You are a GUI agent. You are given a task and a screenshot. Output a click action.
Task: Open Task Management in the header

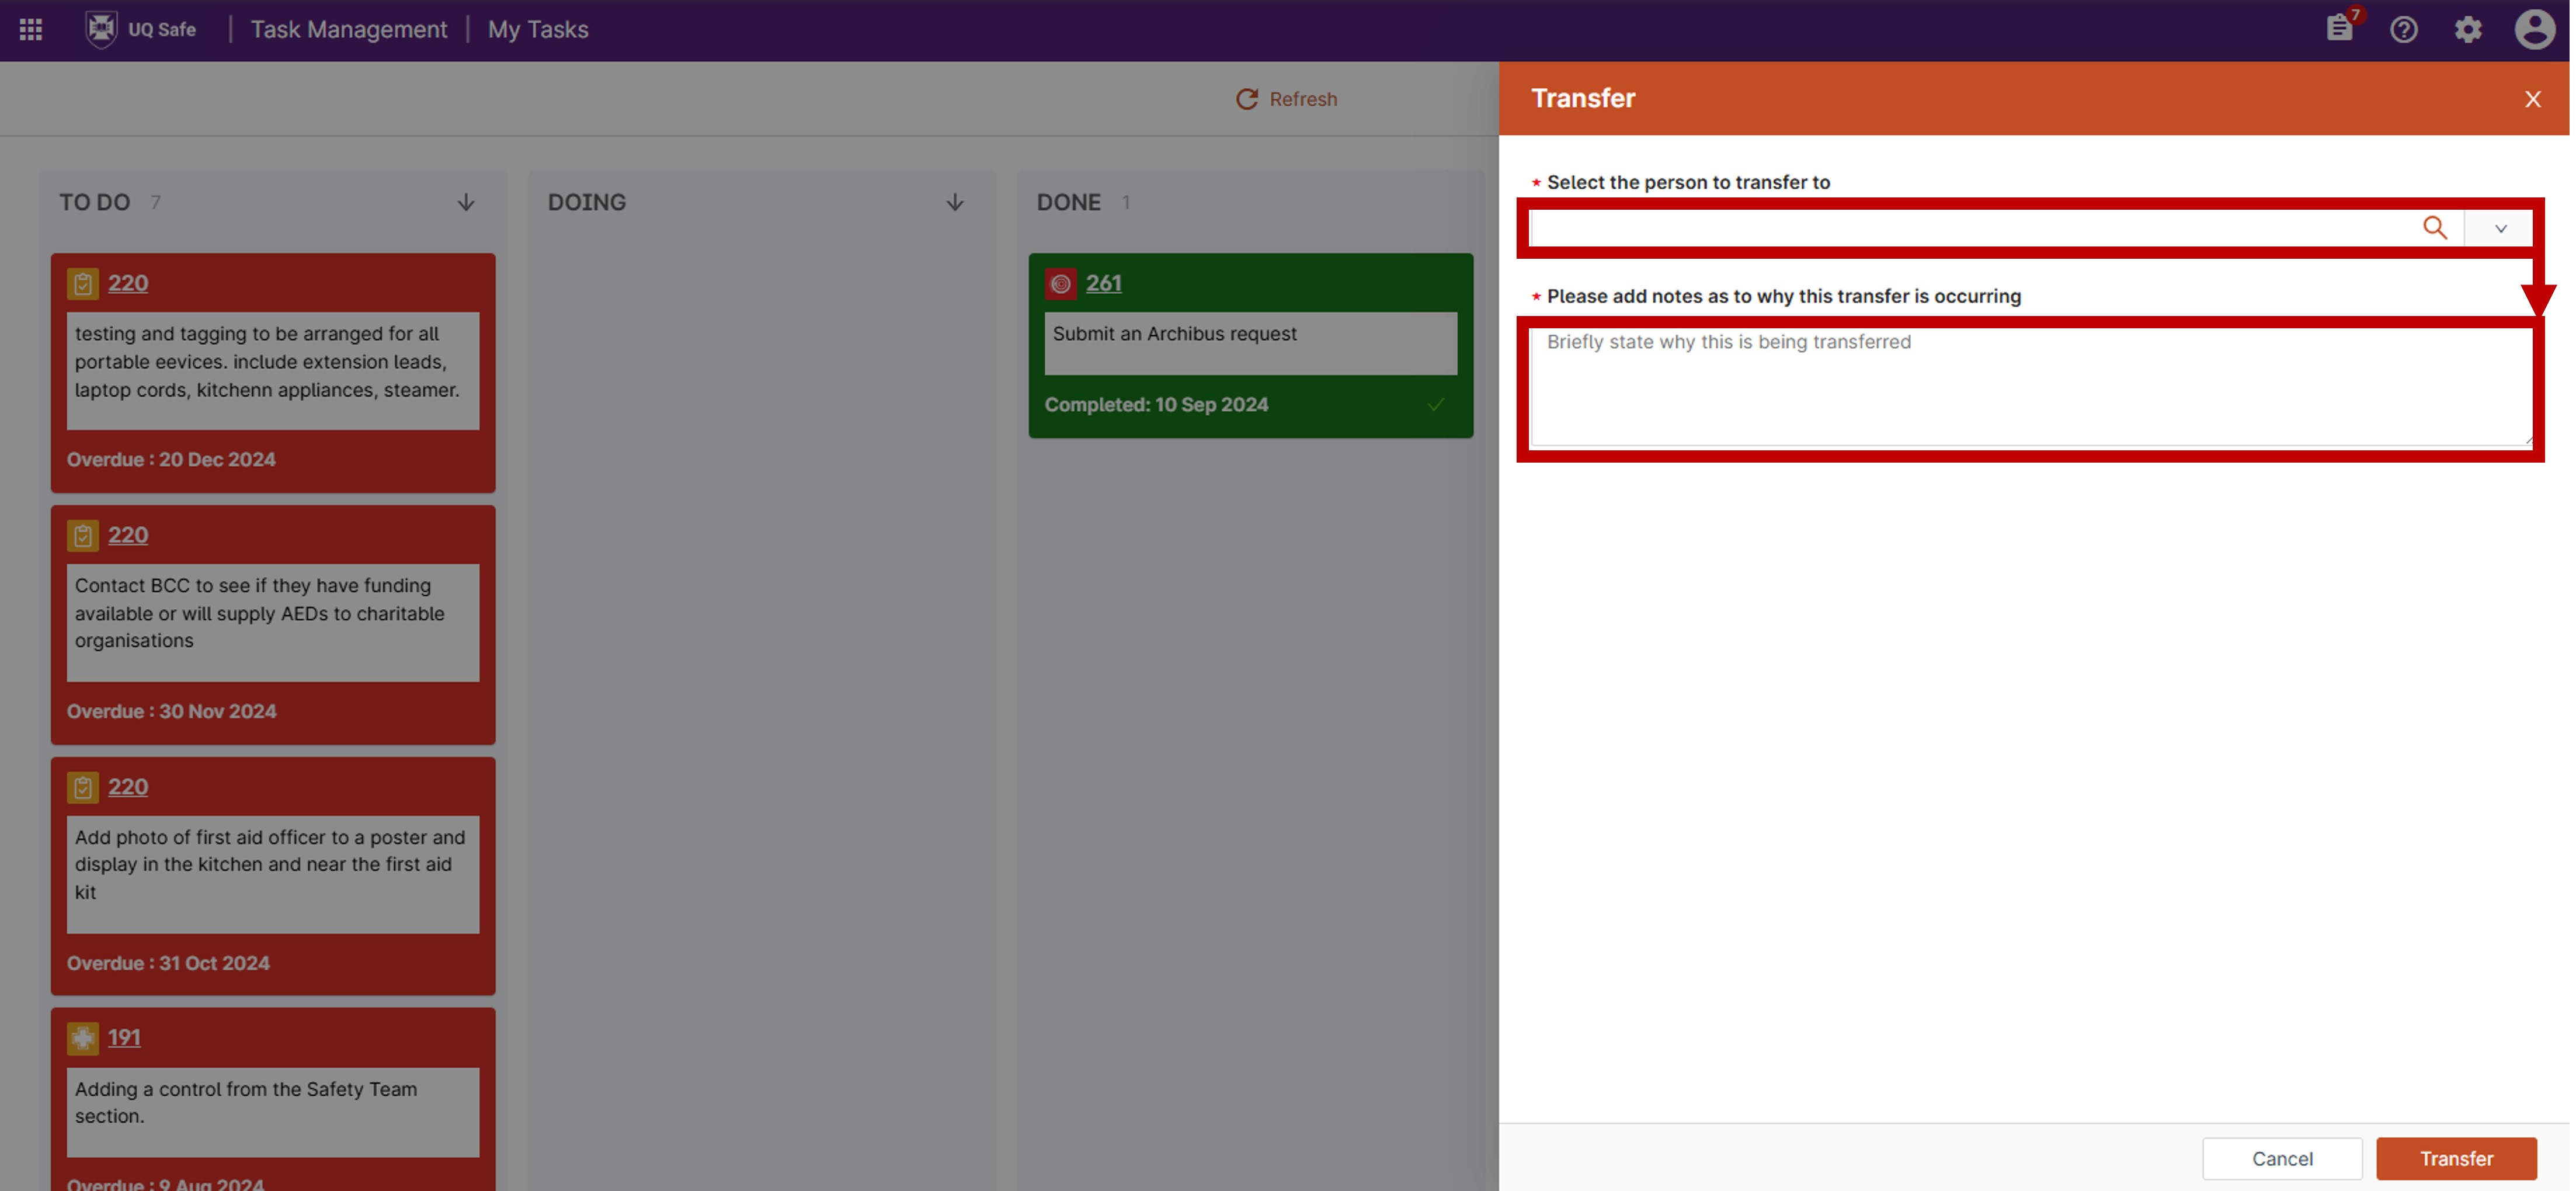click(349, 29)
